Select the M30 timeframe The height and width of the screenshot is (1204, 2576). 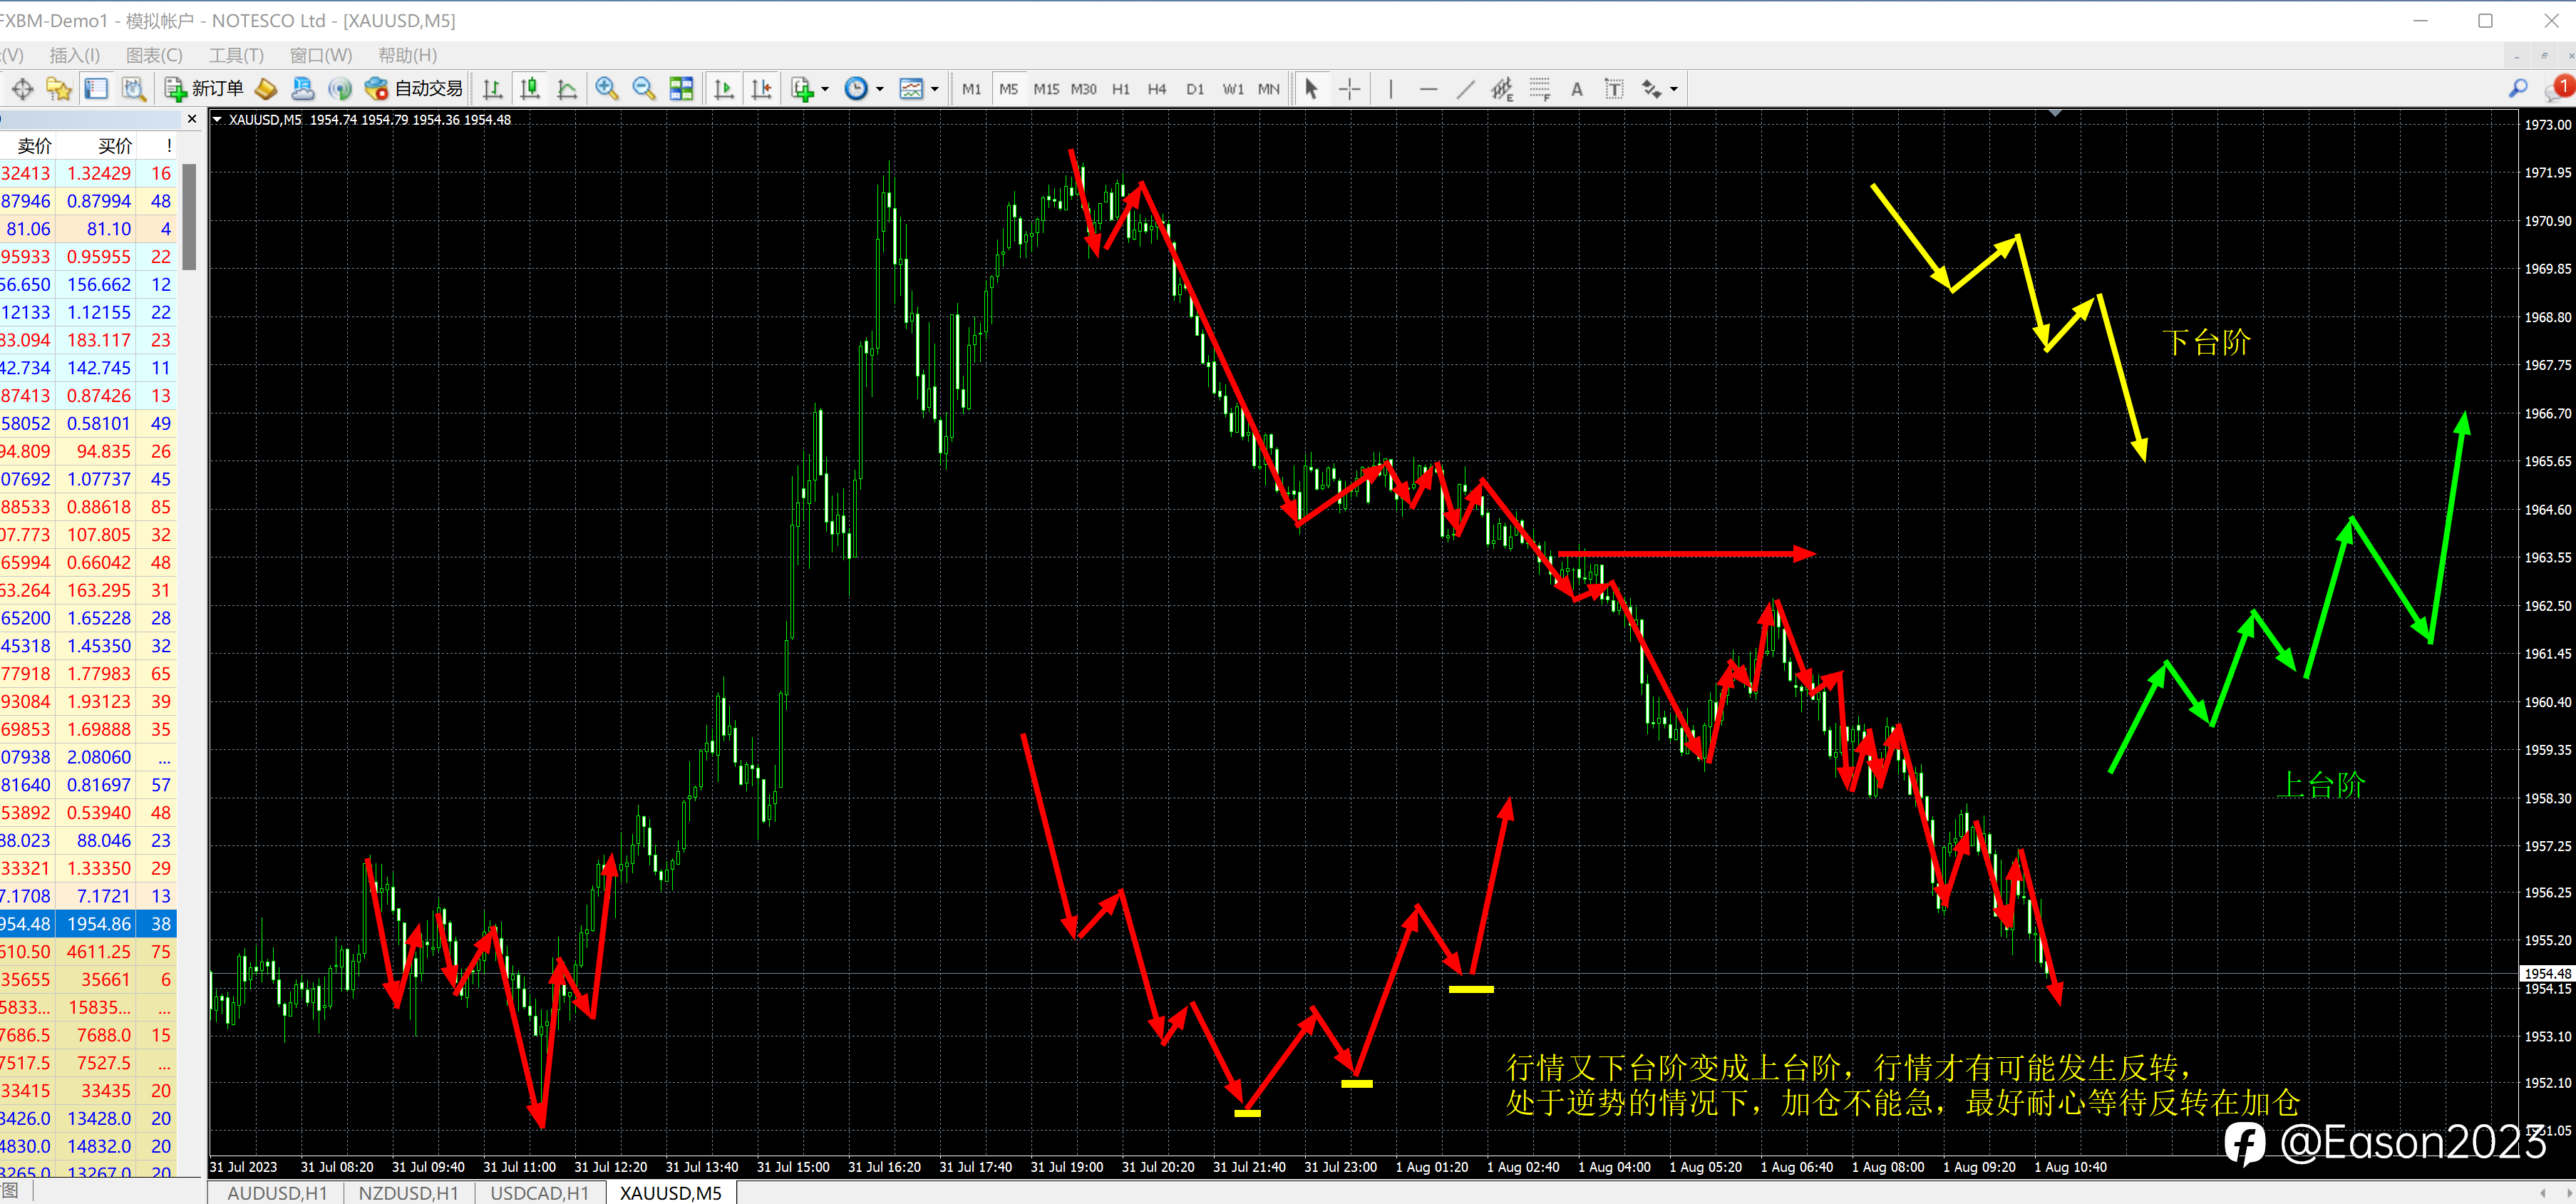pos(1084,89)
